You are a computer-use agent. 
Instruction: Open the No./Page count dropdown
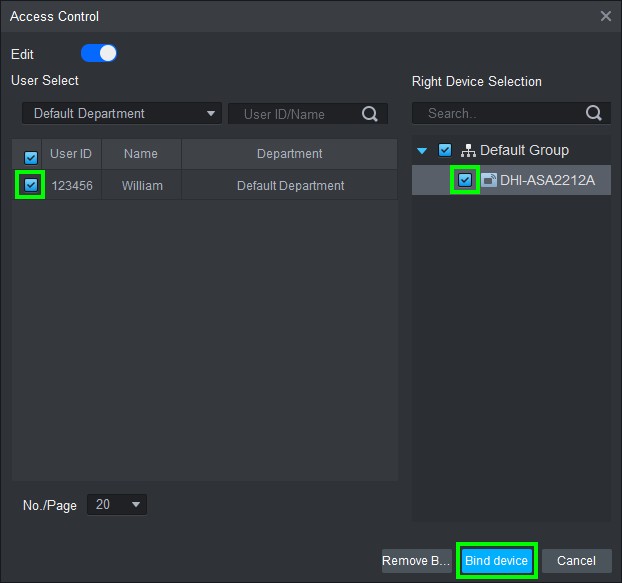[117, 505]
